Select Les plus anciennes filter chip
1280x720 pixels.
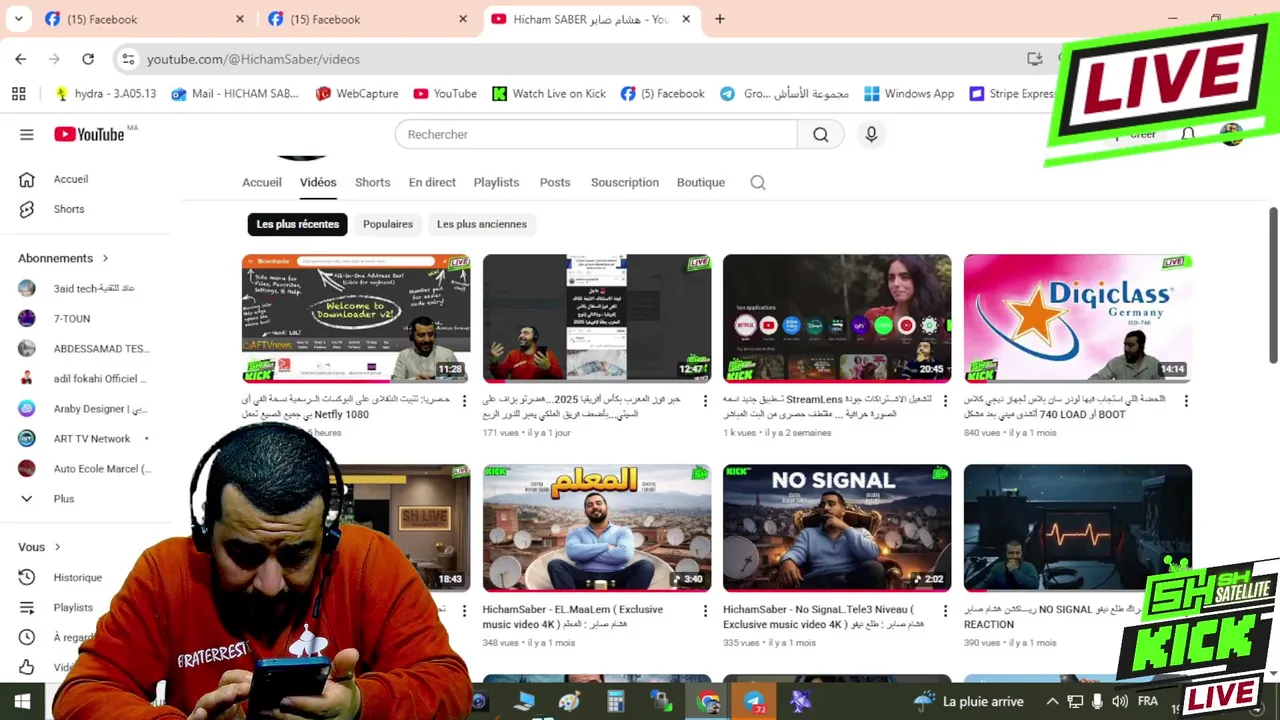(x=482, y=224)
